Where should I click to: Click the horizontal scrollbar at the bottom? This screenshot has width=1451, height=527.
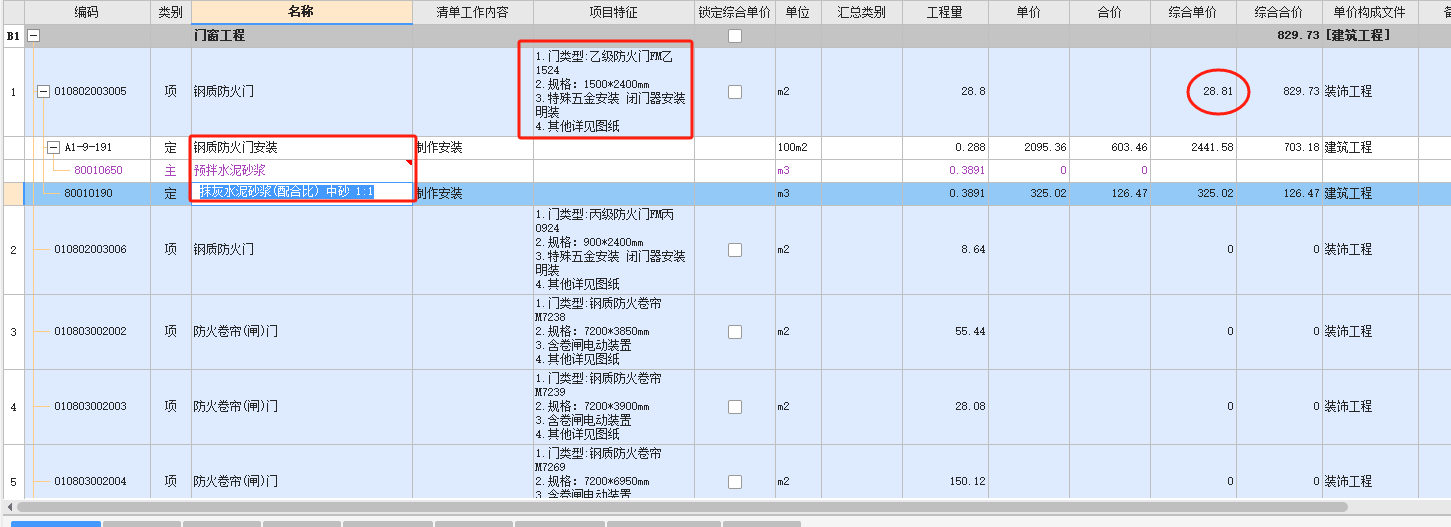pyautogui.click(x=700, y=508)
